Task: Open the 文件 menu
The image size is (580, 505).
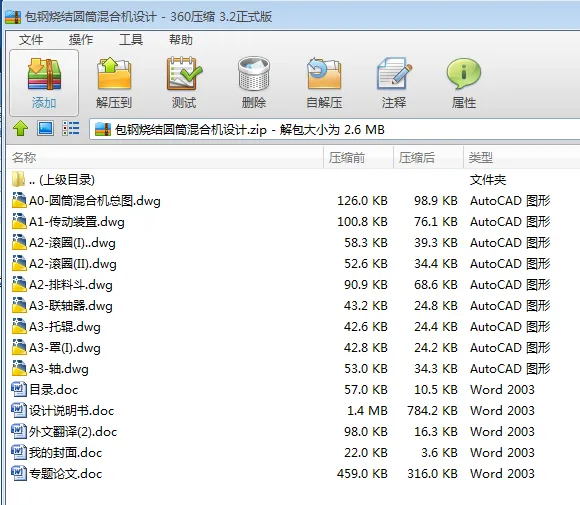Action: point(31,40)
